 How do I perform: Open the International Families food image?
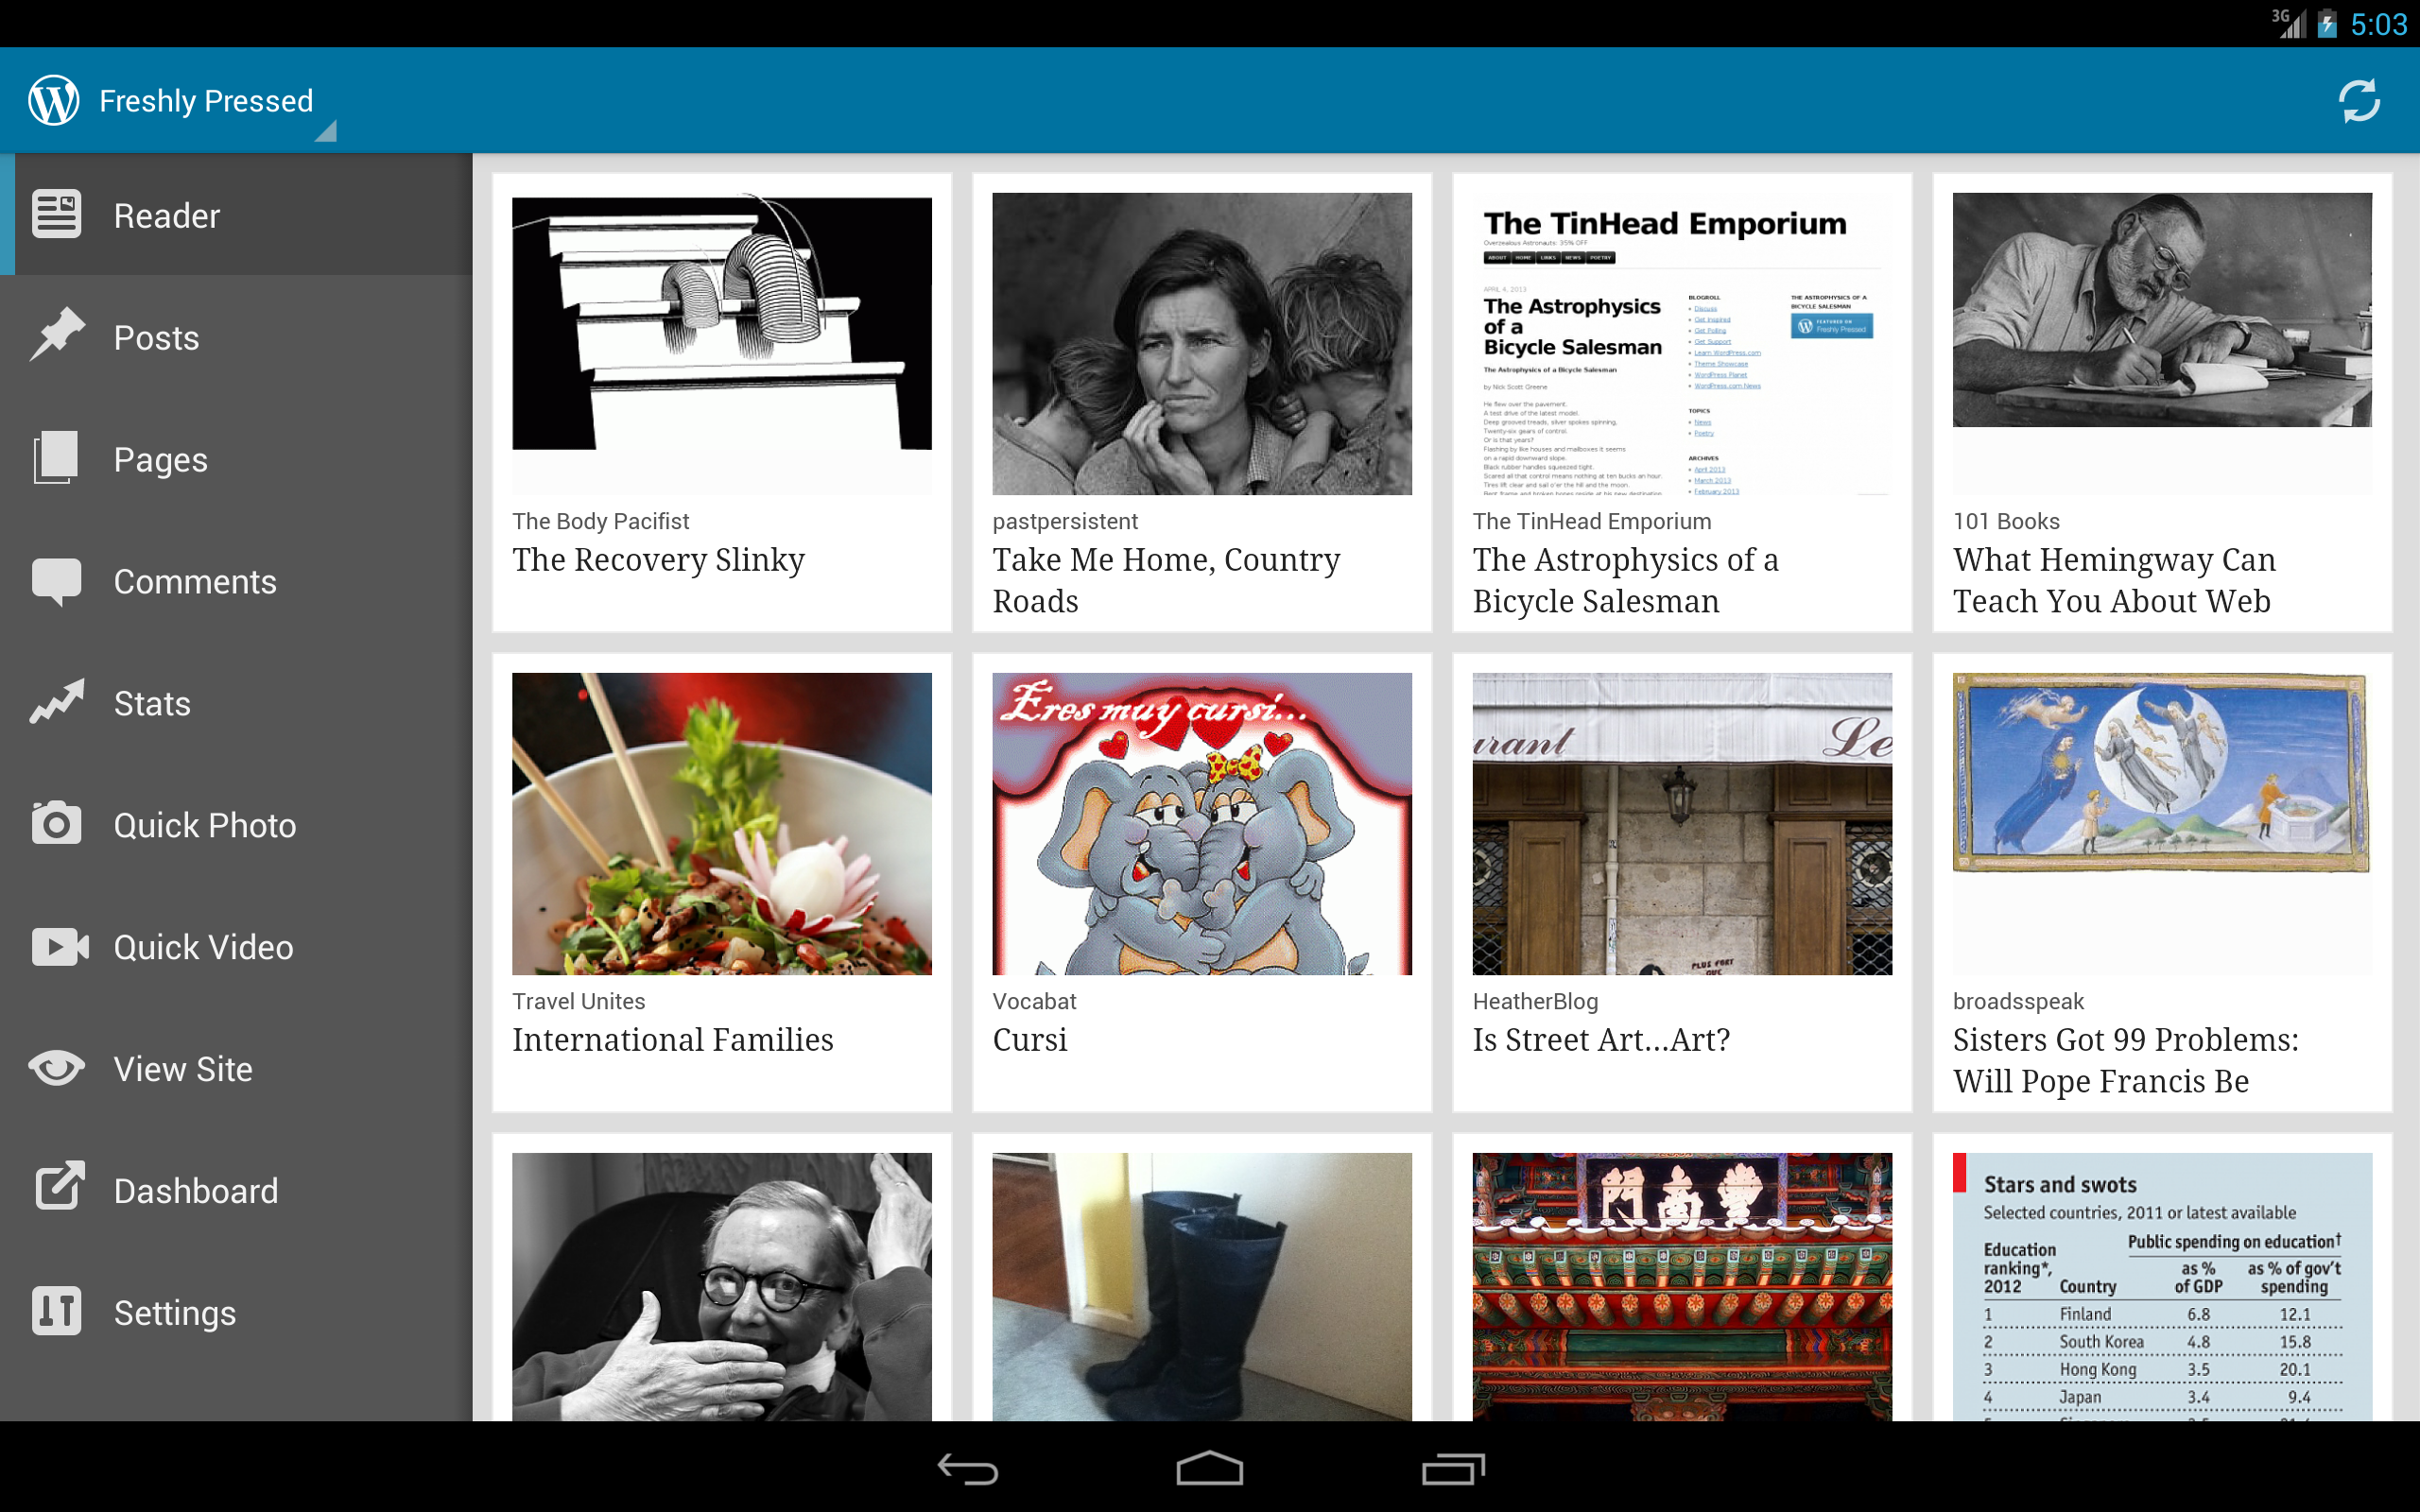721,823
